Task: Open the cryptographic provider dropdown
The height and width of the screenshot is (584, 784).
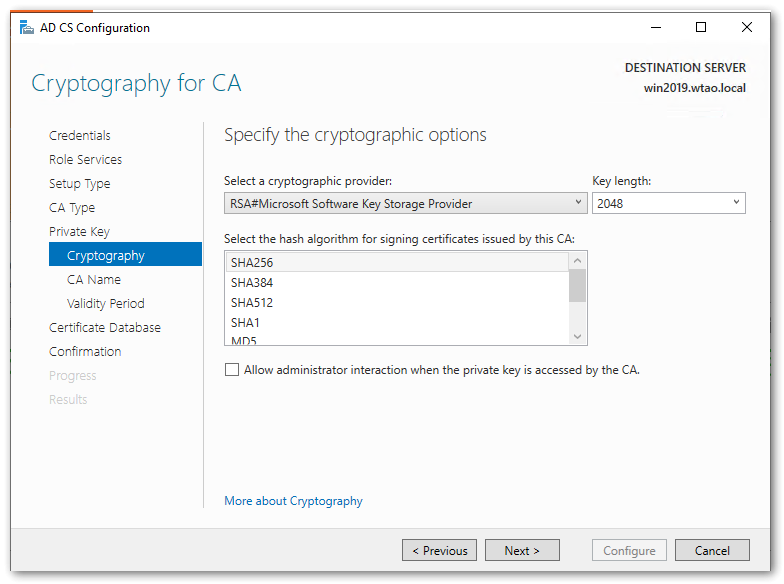Action: [405, 204]
